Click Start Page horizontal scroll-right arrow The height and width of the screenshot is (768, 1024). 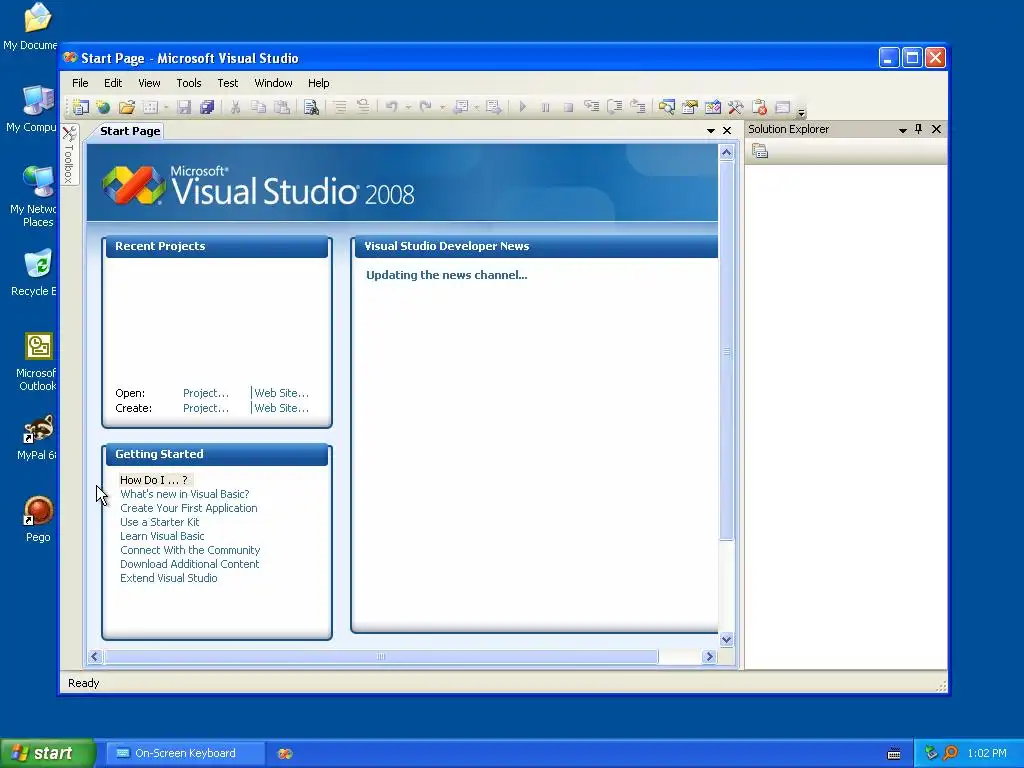(x=709, y=657)
